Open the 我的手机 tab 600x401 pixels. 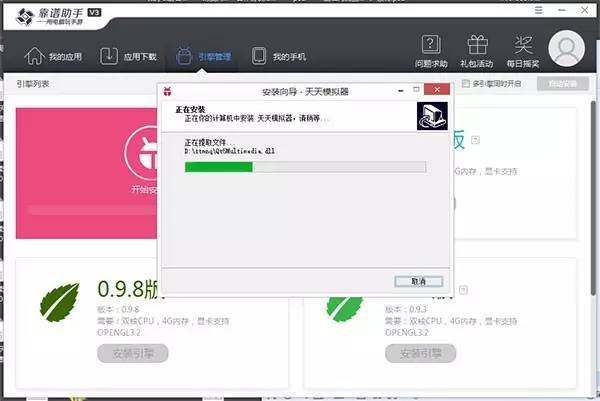click(279, 57)
